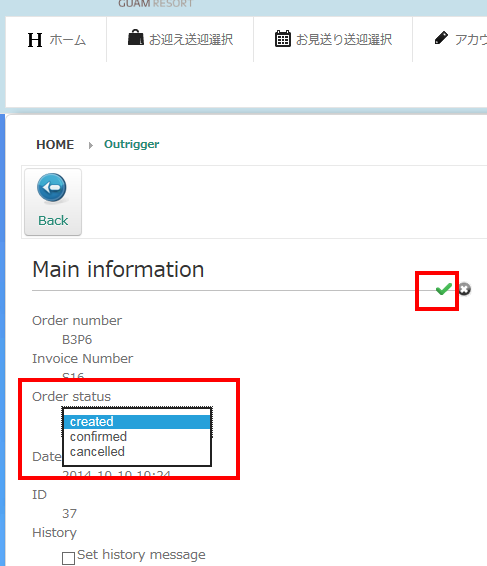Click the order number value B3P6

[77, 340]
